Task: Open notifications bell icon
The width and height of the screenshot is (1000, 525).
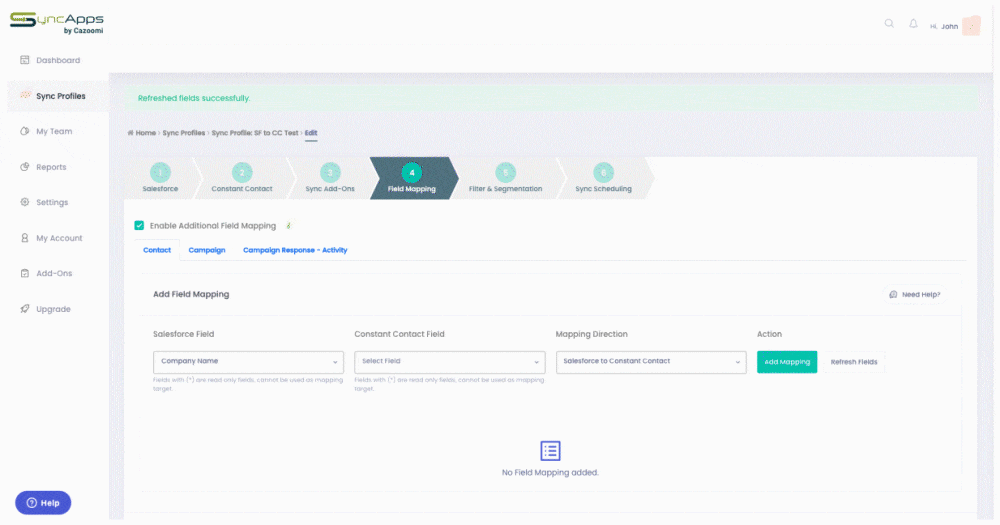Action: coord(913,24)
